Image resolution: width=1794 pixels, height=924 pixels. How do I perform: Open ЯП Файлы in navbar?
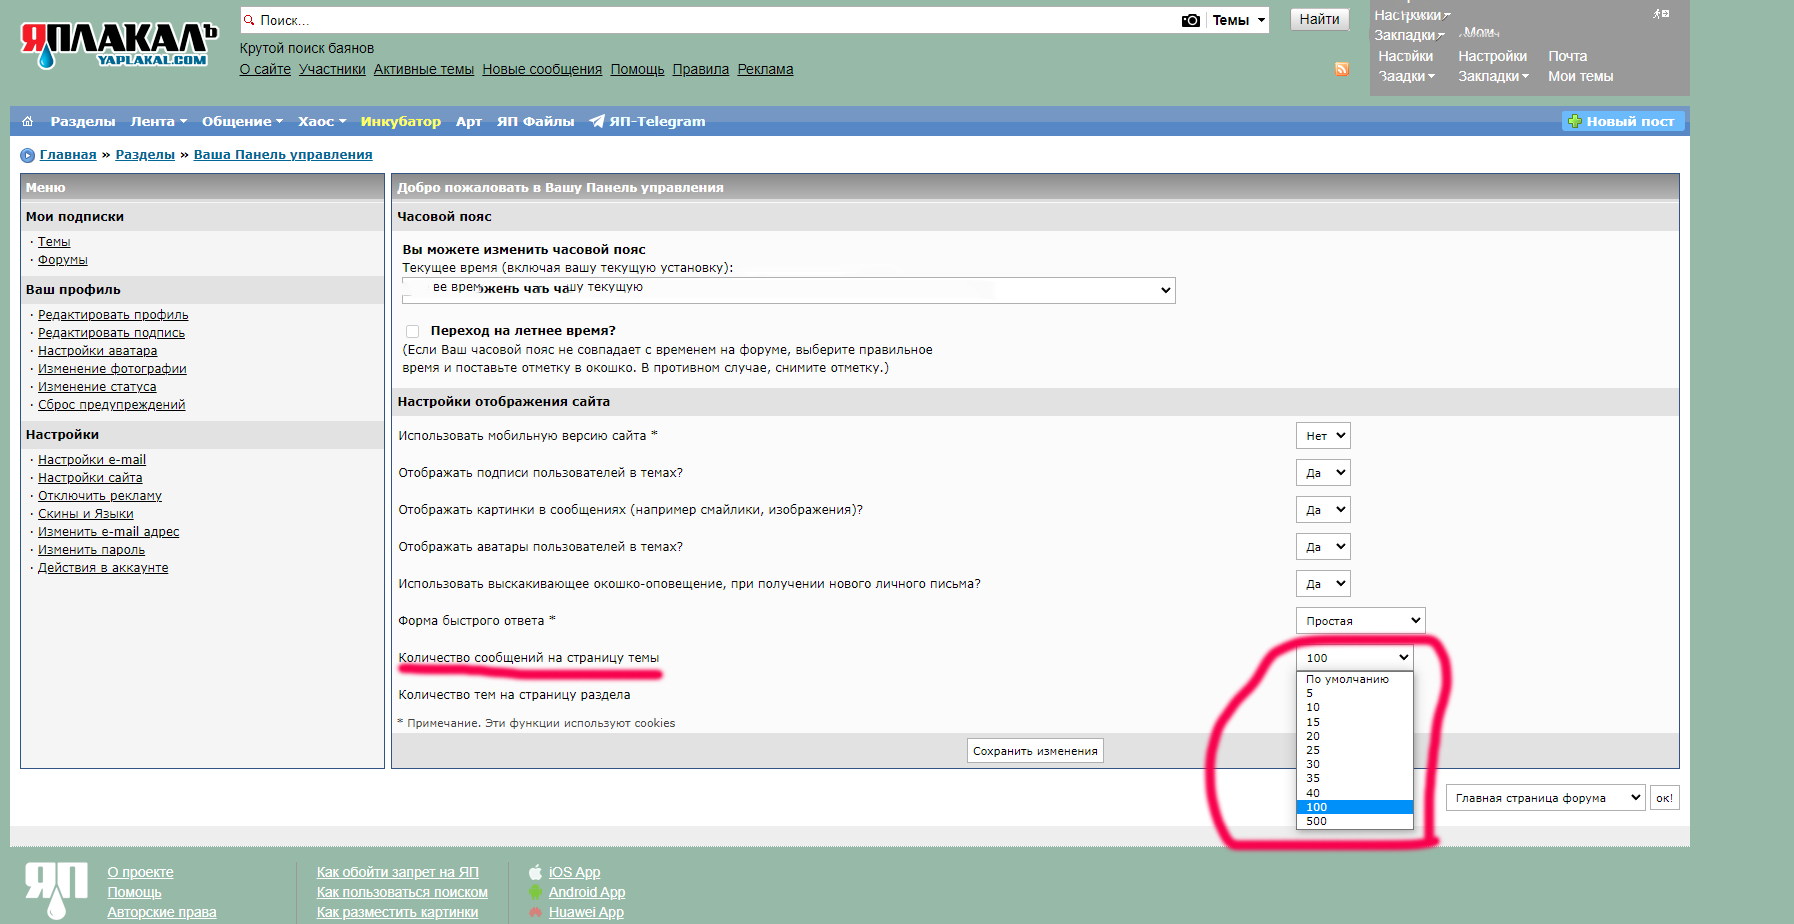pos(535,121)
